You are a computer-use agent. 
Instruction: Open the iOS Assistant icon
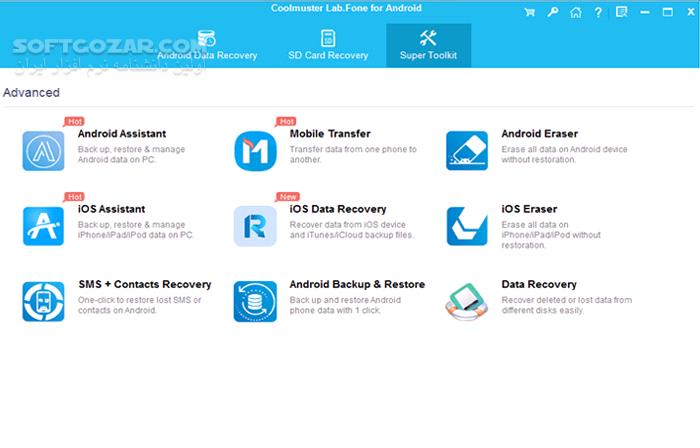43,226
